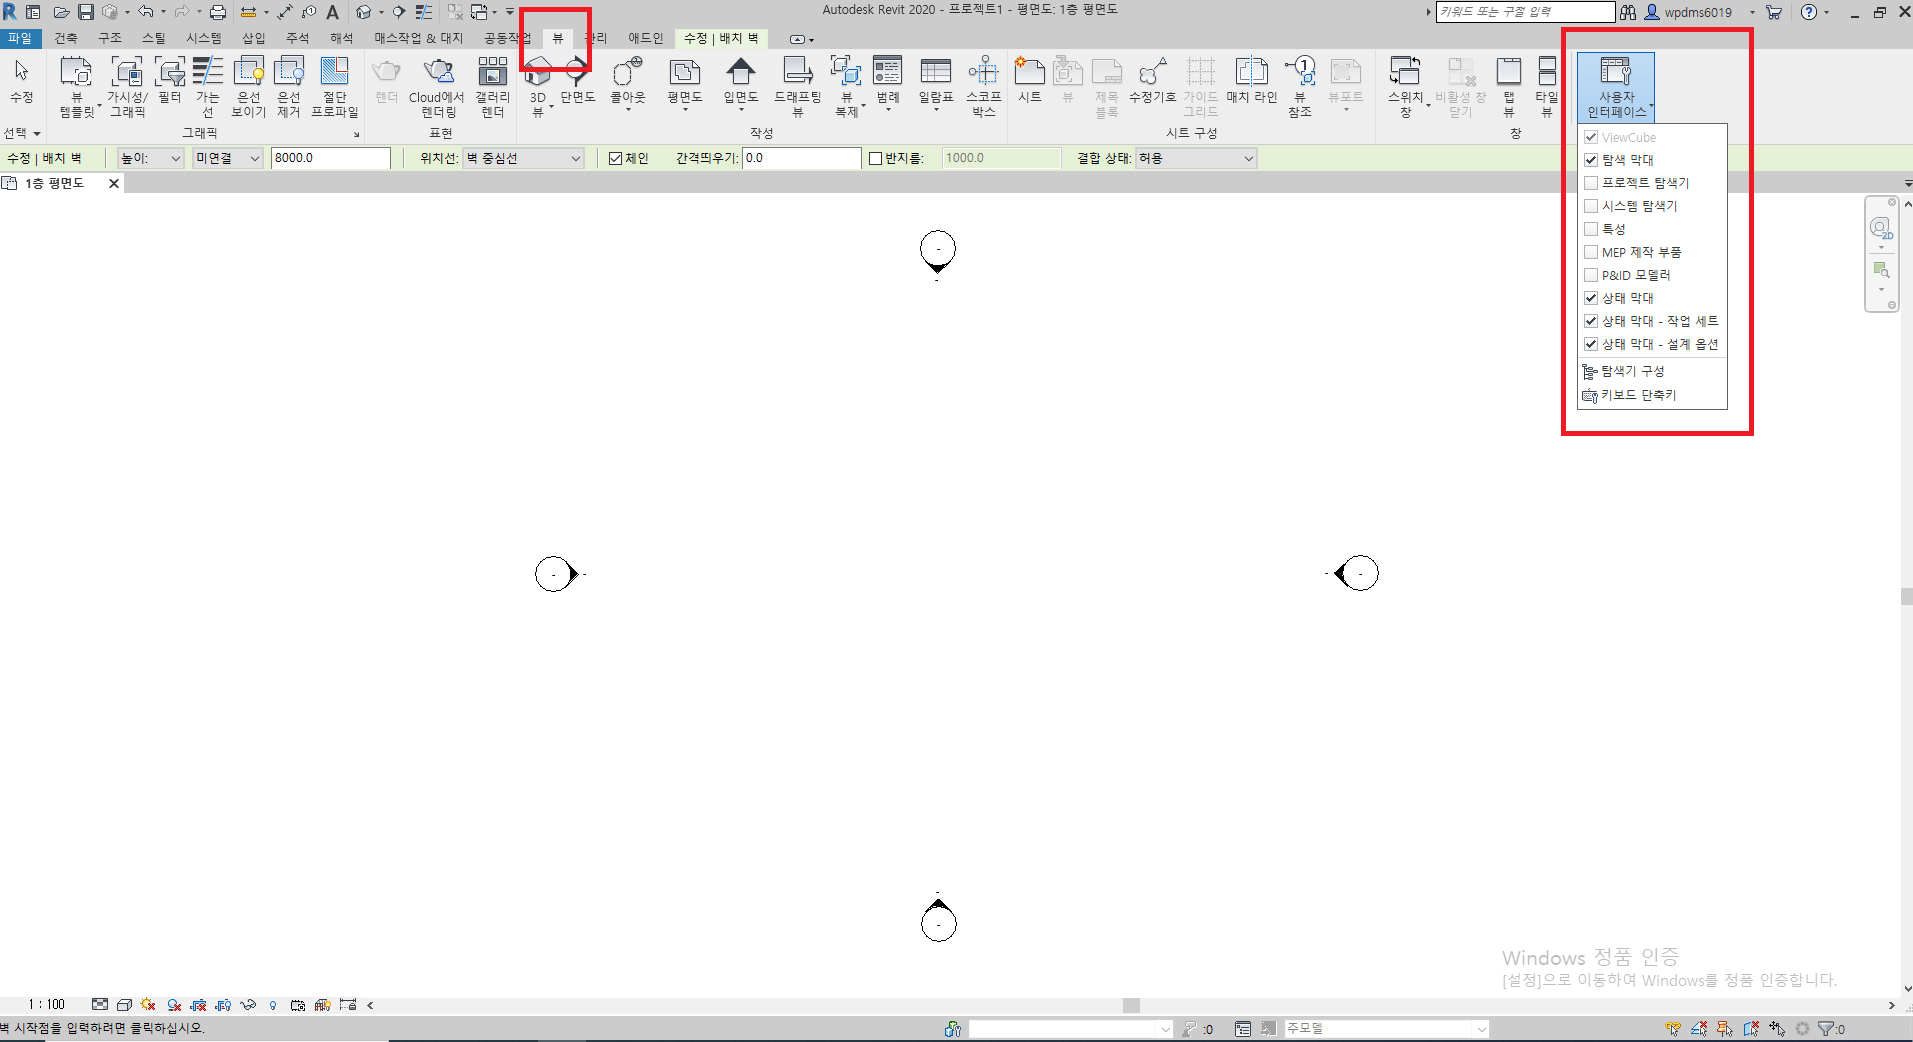Add a 매치 라인 matchline
The height and width of the screenshot is (1042, 1913).
(1252, 81)
